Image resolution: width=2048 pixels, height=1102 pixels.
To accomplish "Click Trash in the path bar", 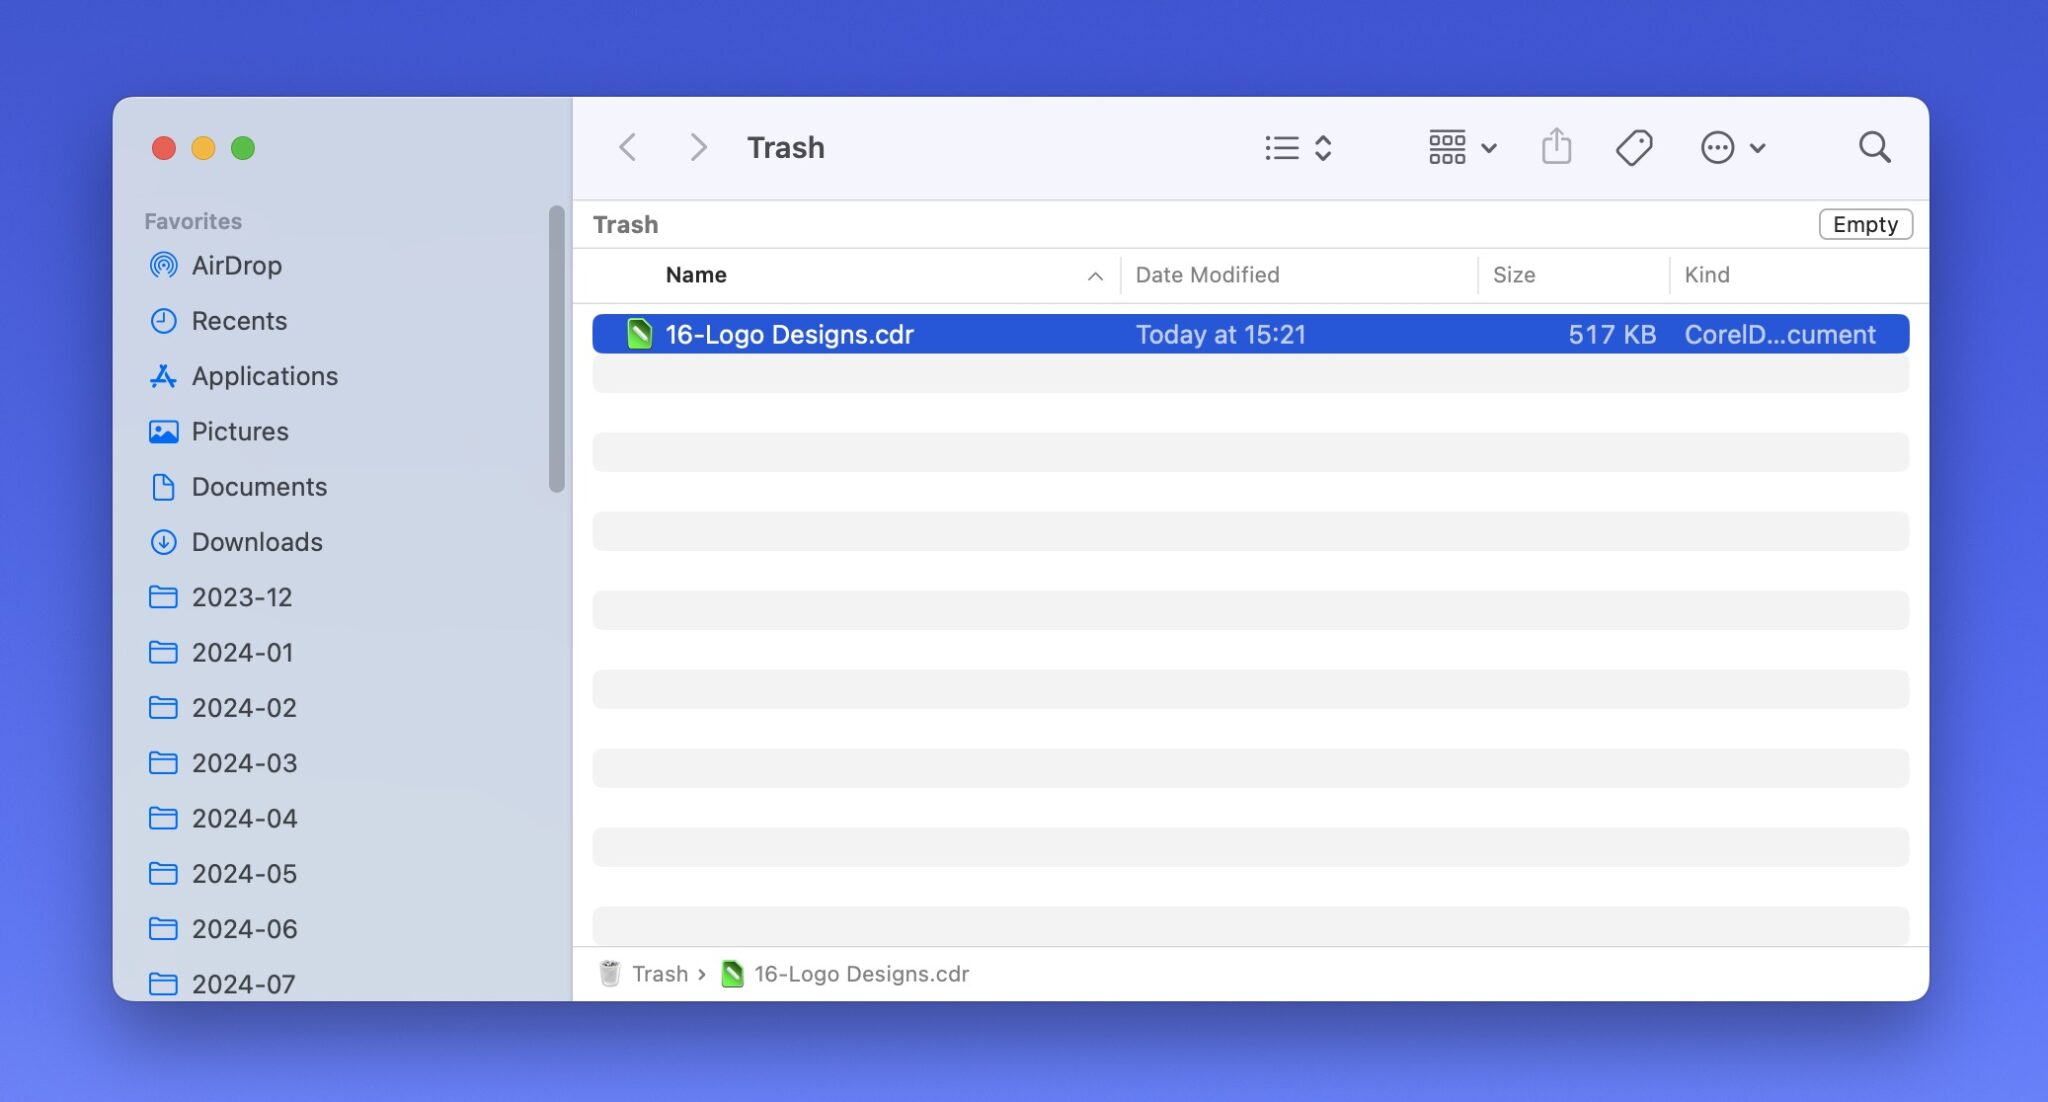I will coord(658,973).
